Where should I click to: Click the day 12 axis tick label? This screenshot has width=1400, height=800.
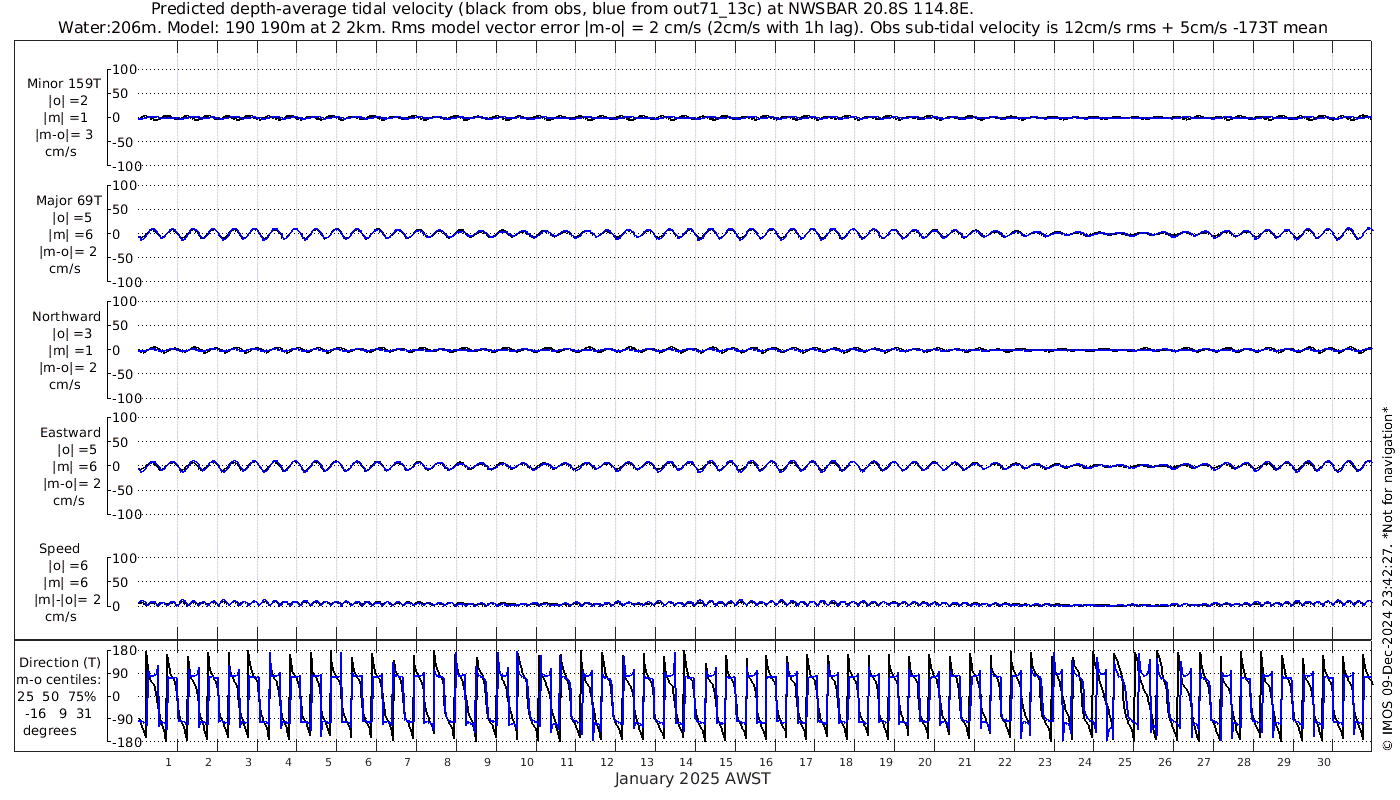tap(607, 762)
